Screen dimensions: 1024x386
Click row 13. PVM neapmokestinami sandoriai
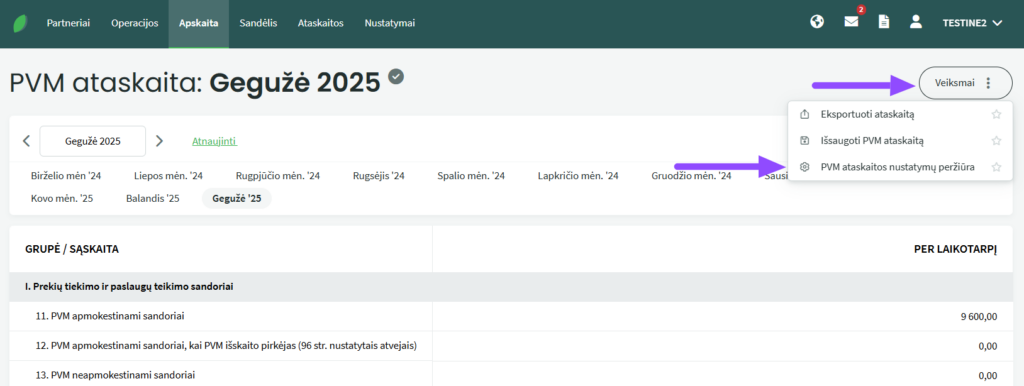tap(511, 374)
